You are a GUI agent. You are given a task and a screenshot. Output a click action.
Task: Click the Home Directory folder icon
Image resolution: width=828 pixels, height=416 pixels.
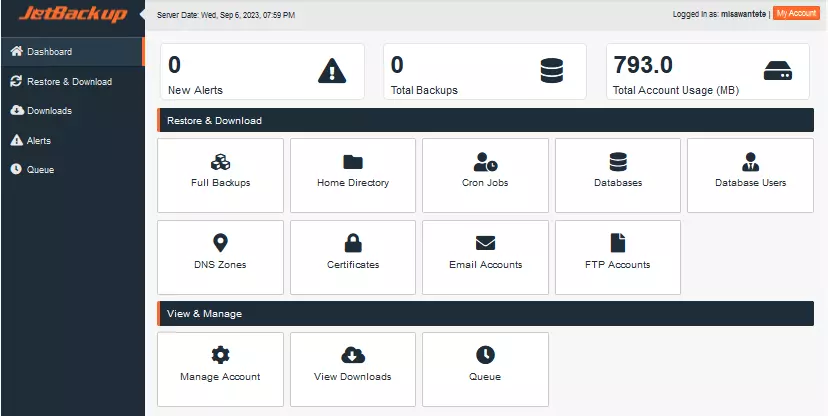pyautogui.click(x=353, y=162)
